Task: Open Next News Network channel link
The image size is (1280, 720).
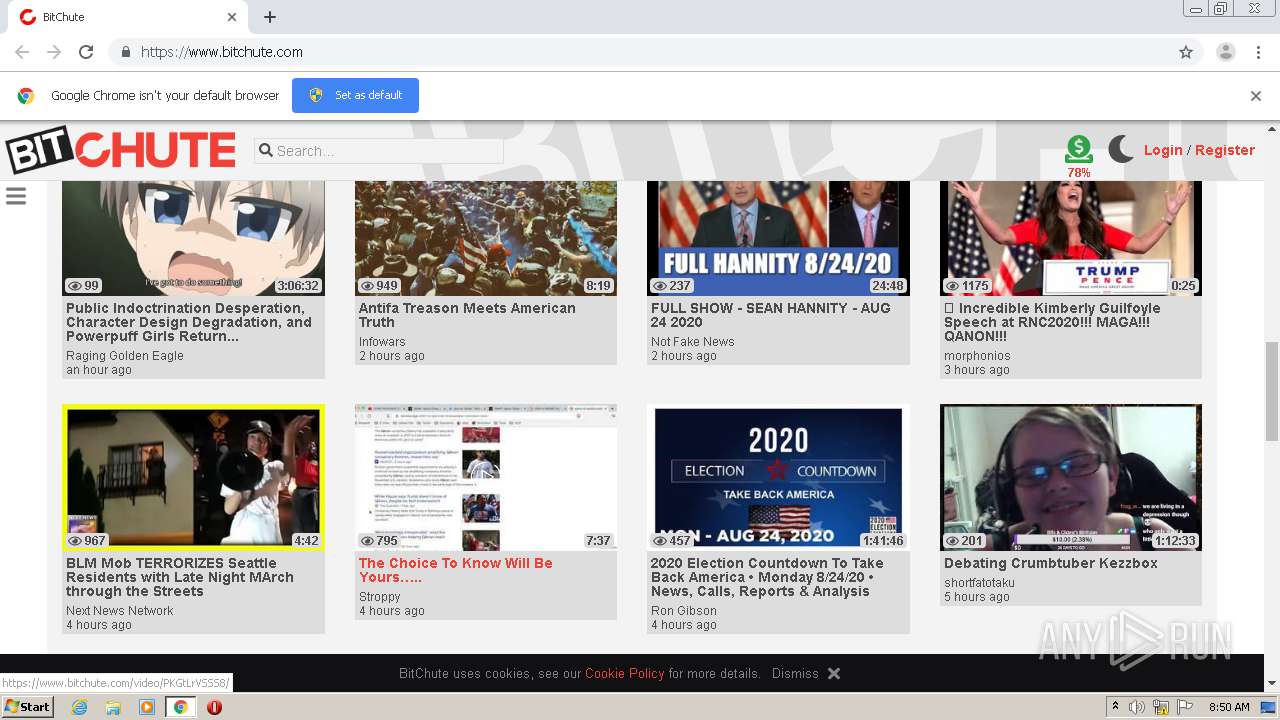Action: click(x=120, y=611)
